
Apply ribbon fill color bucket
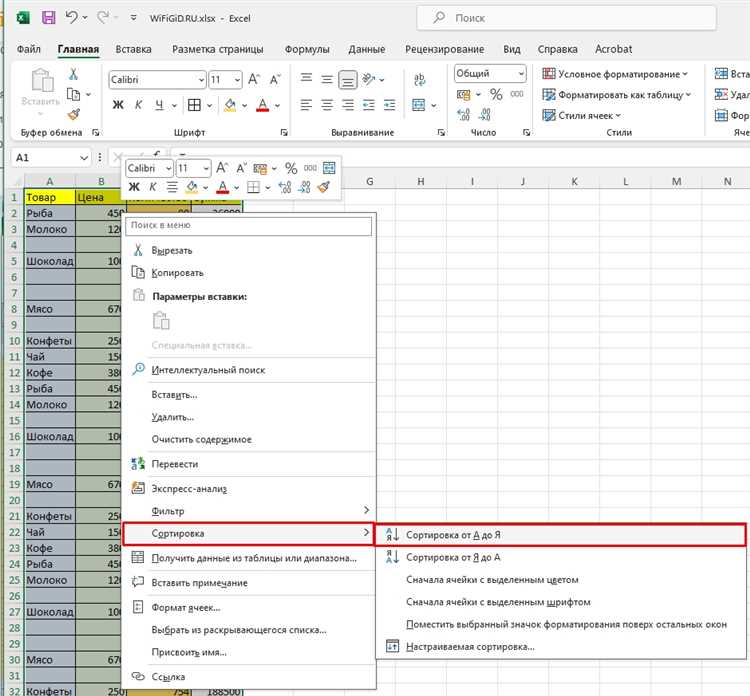tap(230, 105)
